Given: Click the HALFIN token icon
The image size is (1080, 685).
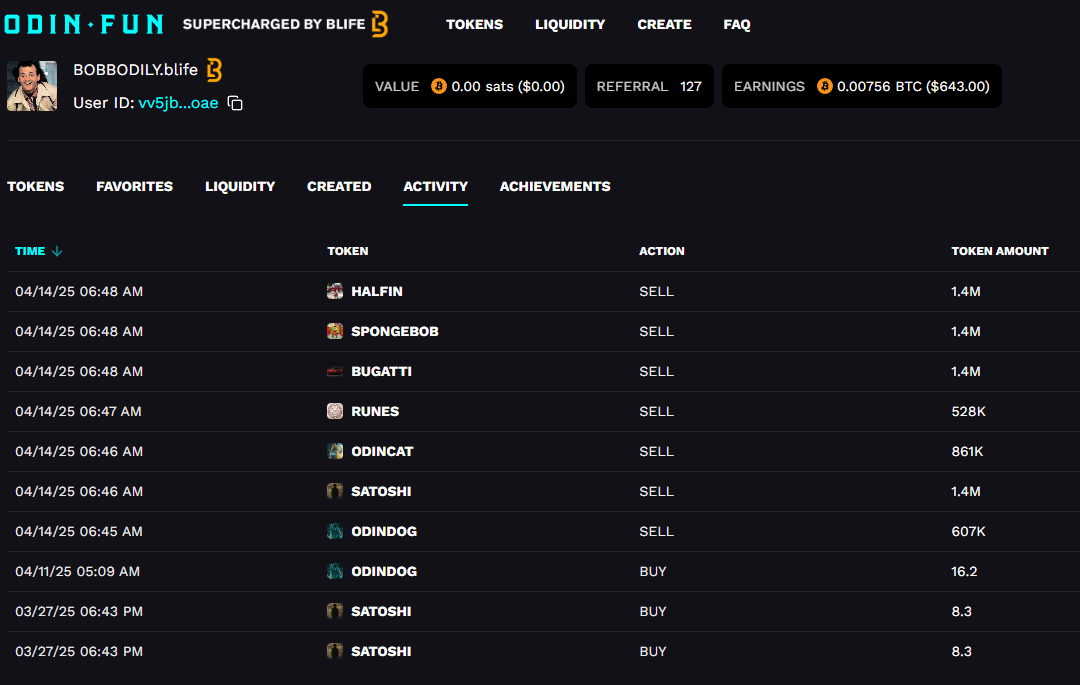Looking at the screenshot, I should point(335,291).
